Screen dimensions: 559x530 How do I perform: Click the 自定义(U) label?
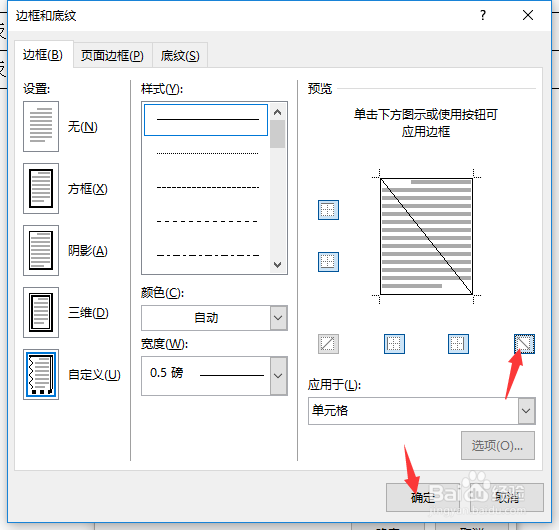click(x=94, y=375)
